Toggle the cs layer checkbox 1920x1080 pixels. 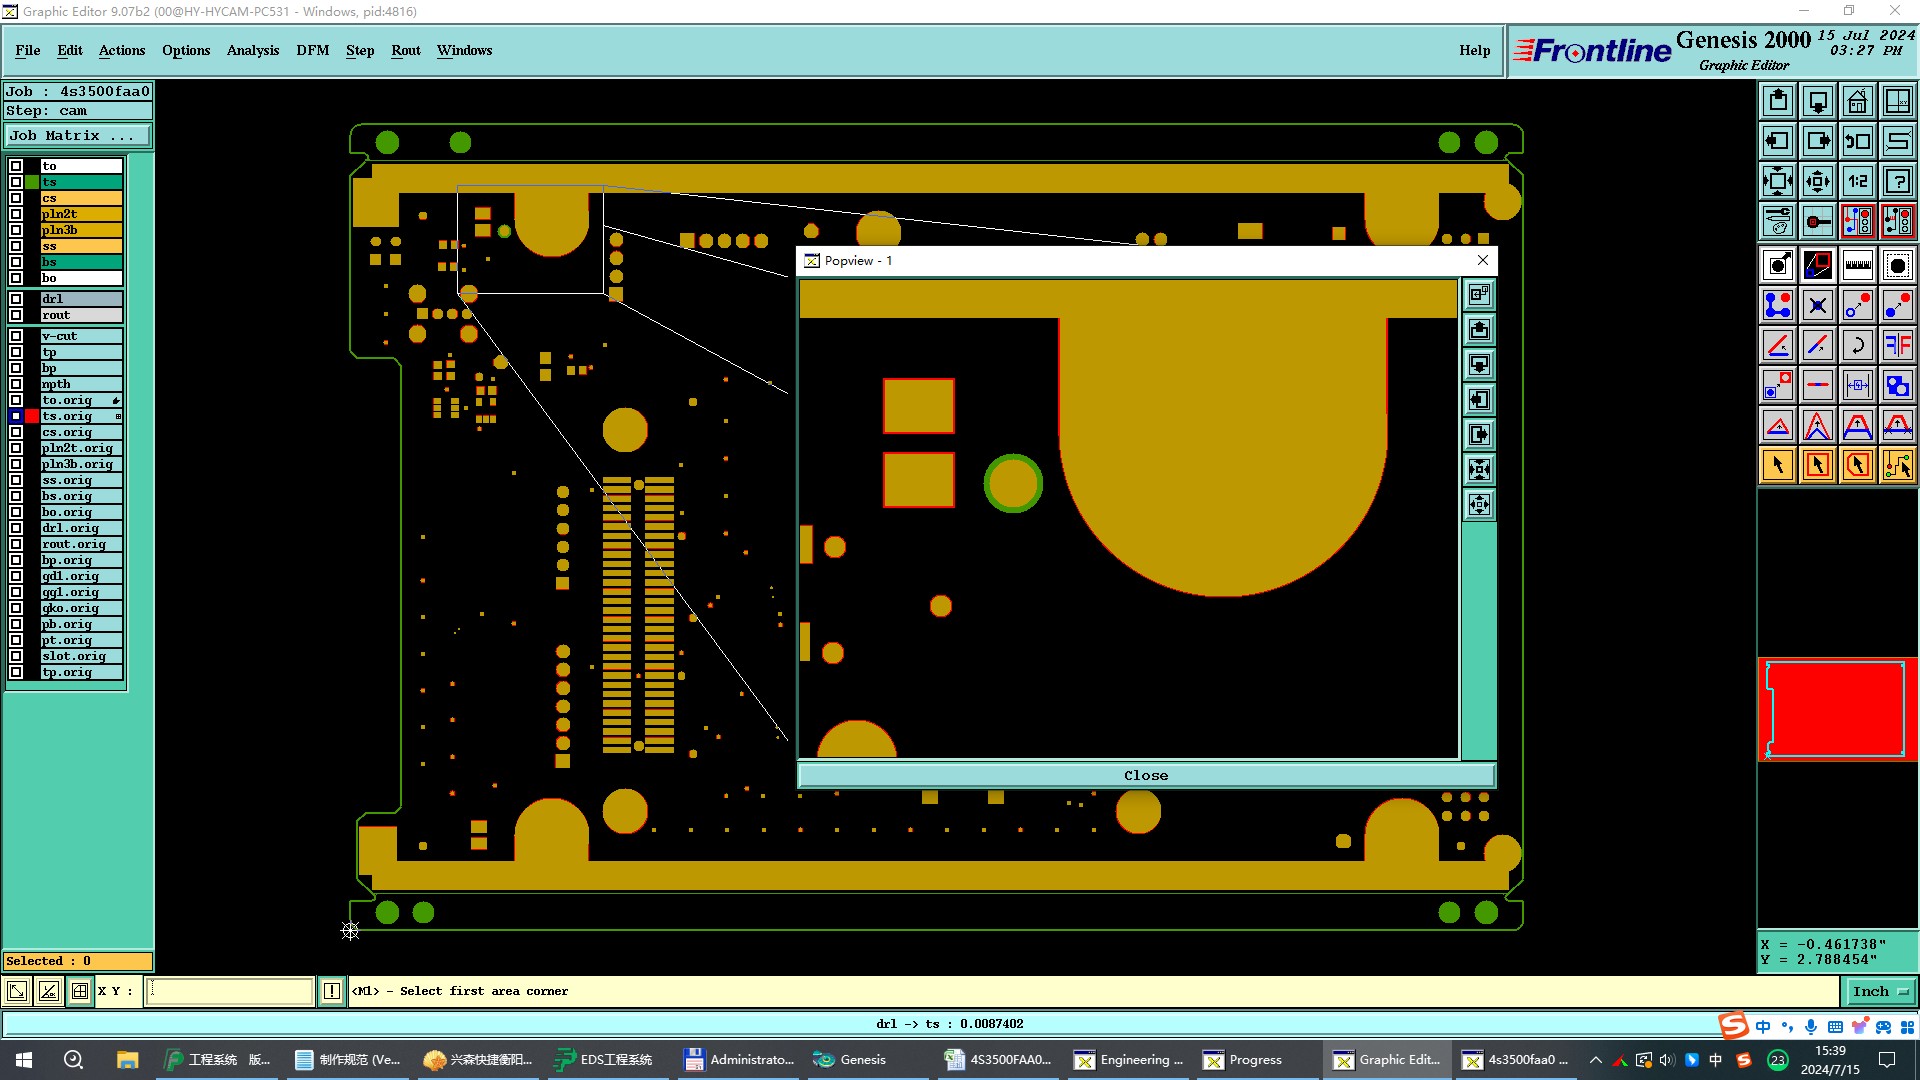(16, 198)
